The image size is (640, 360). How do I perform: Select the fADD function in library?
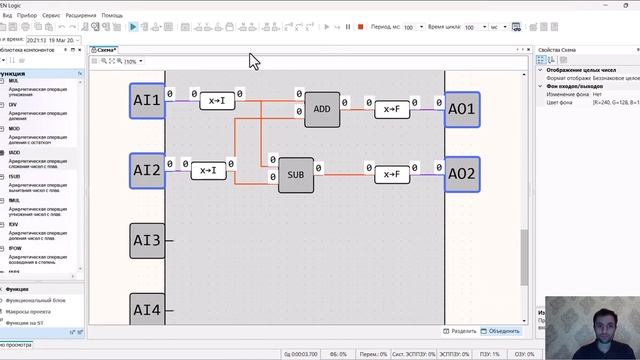(x=14, y=153)
